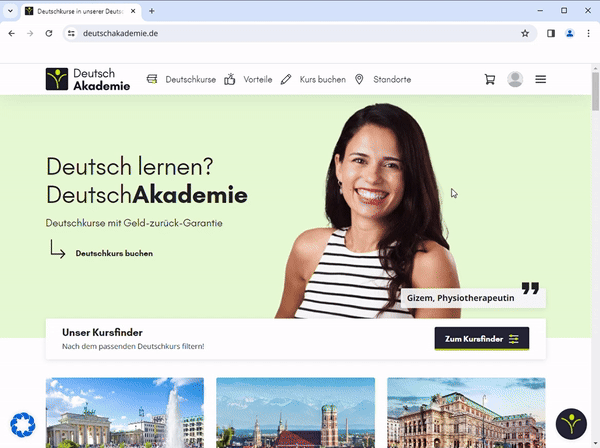Minimize the browser window
This screenshot has height=448, width=600.
tap(540, 11)
